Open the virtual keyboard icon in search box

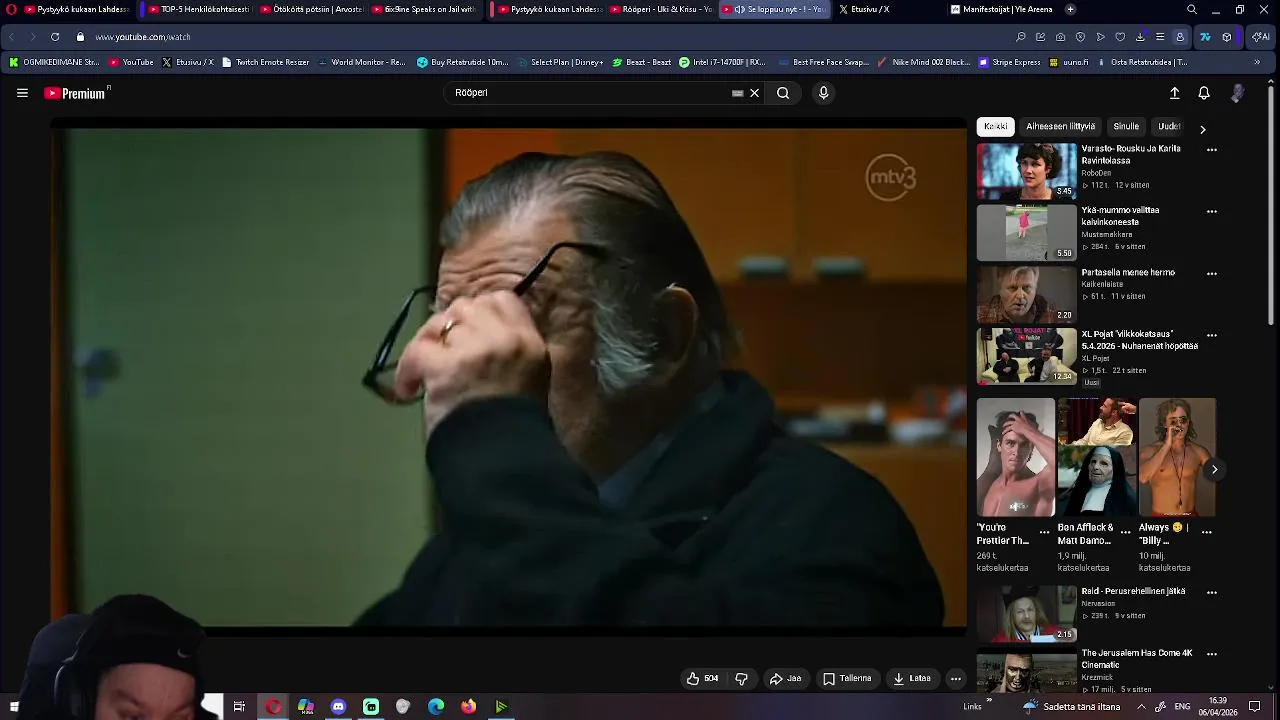(x=738, y=93)
